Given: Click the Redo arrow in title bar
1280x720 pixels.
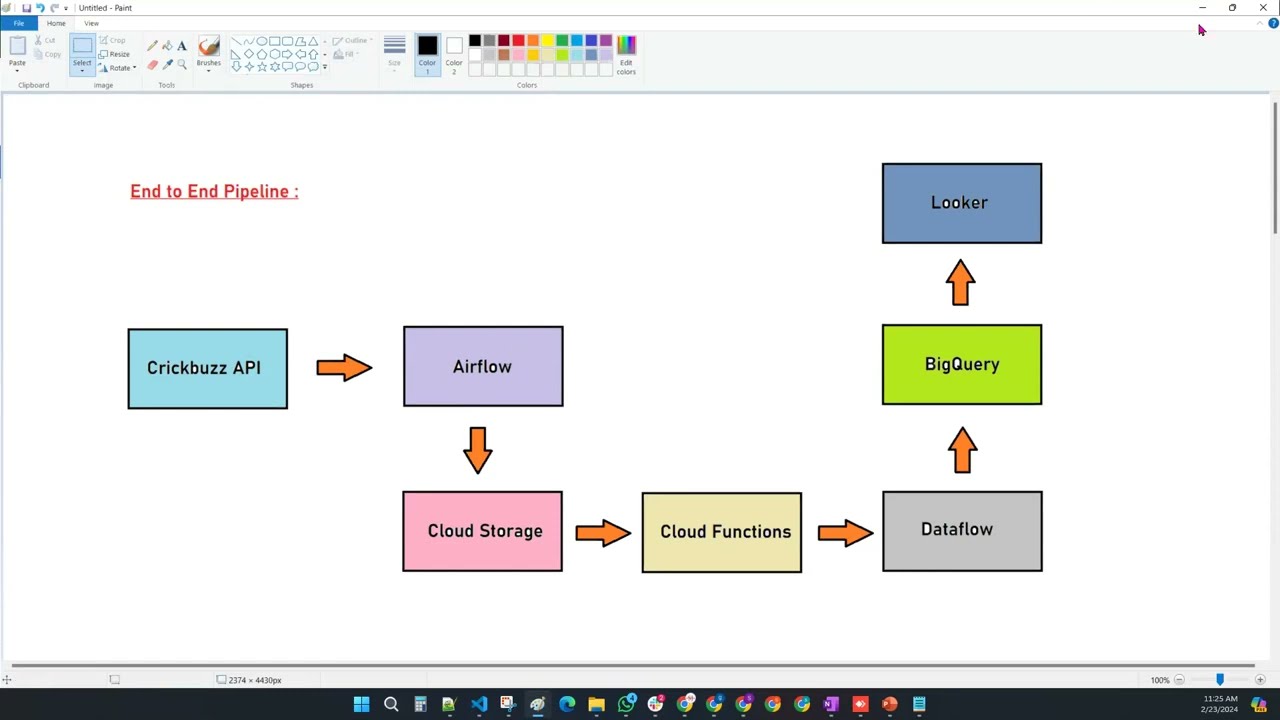Looking at the screenshot, I should coord(54,8).
